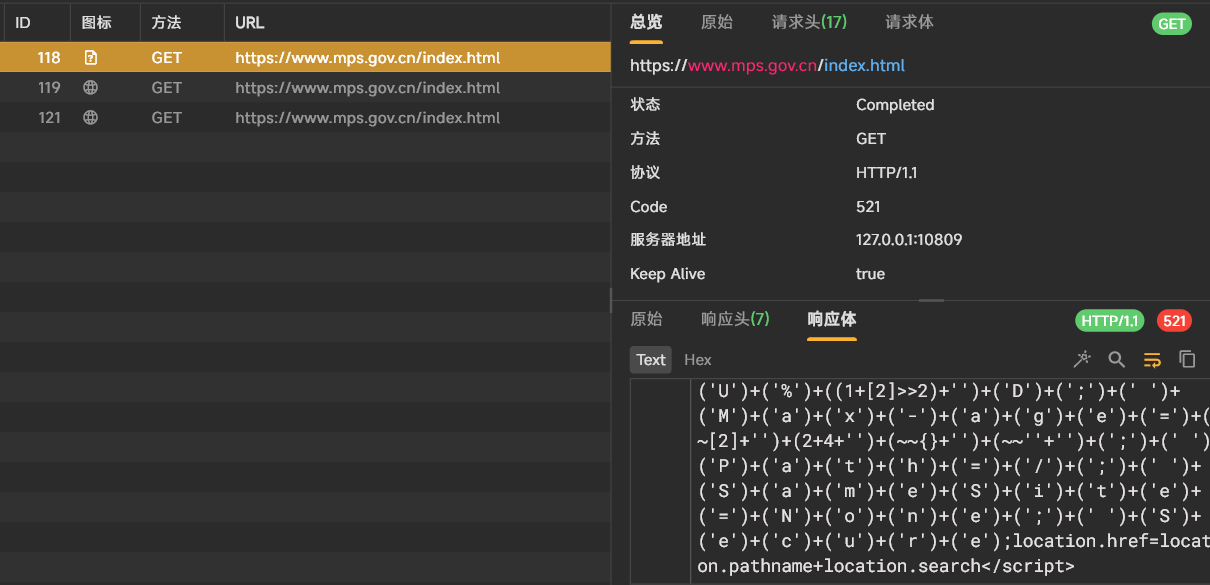Click protocol value HTTP/1.1 in overview
The width and height of the screenshot is (1210, 585).
coord(887,173)
